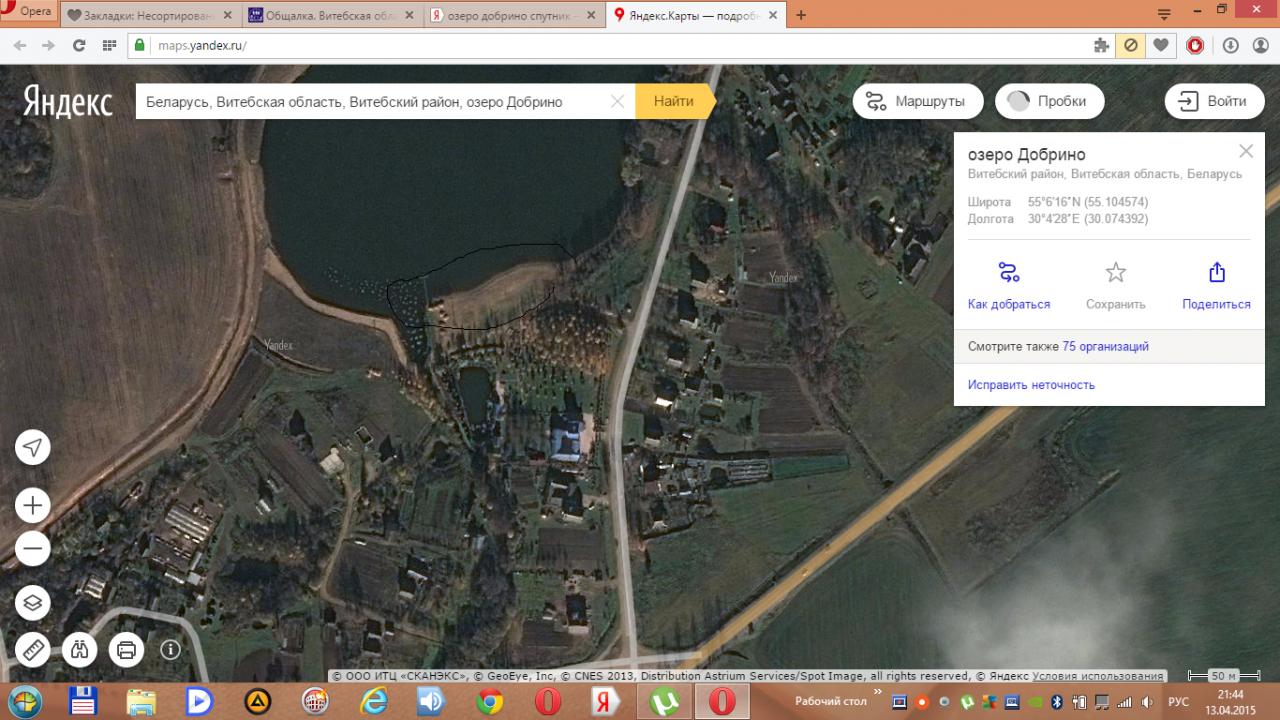Zoom out of the map
This screenshot has height=720, width=1280.
[x=33, y=548]
